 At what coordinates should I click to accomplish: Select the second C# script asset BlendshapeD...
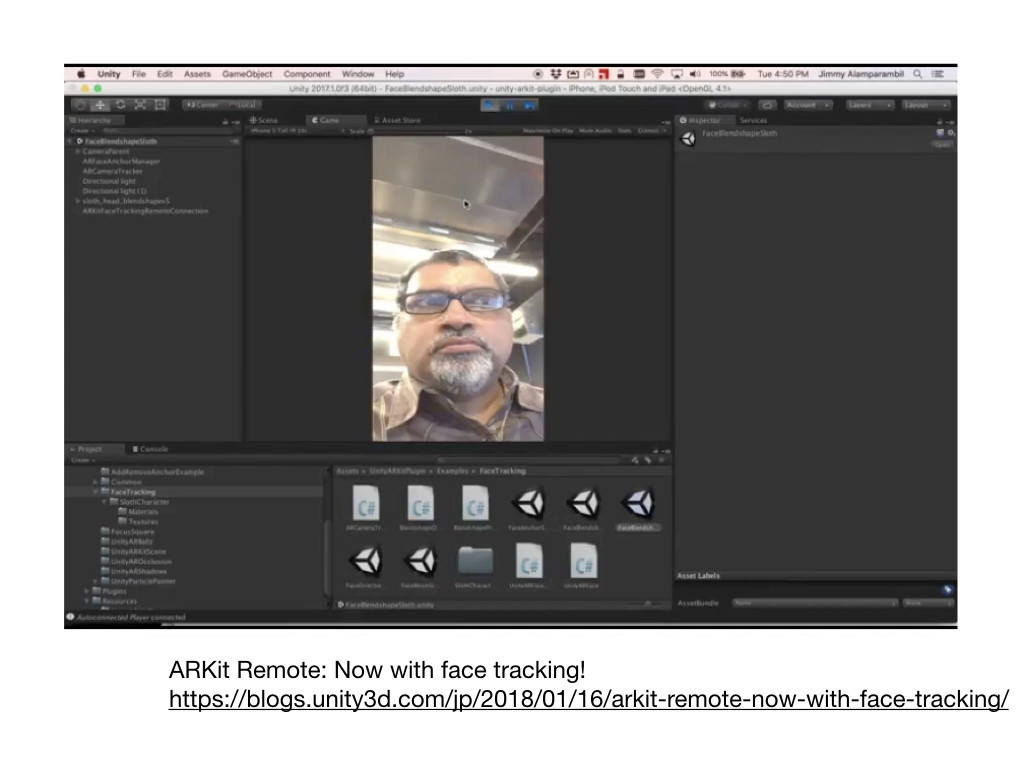(x=421, y=508)
